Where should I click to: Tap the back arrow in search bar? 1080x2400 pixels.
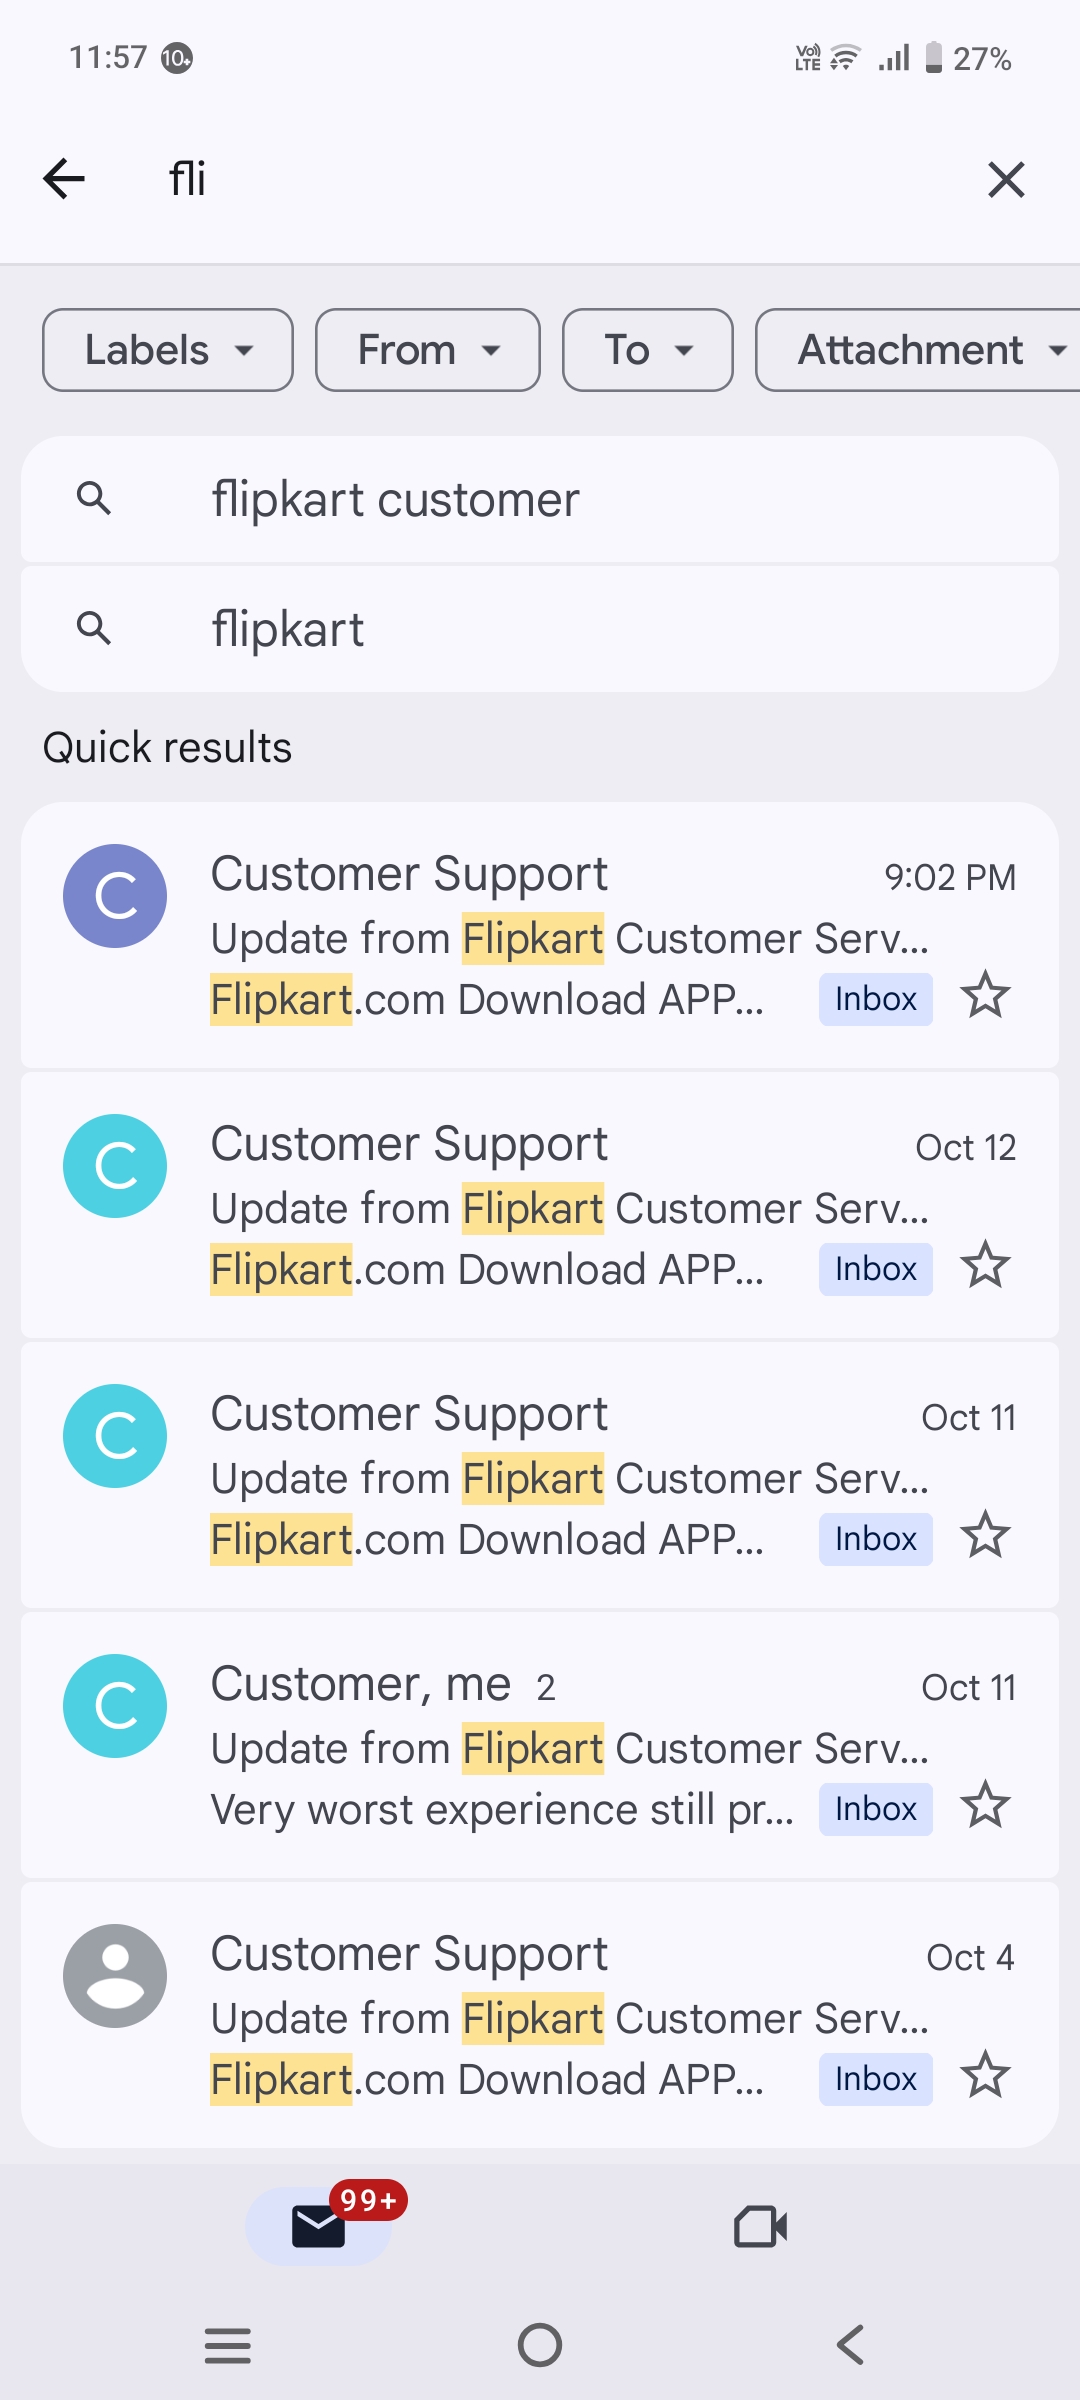pyautogui.click(x=65, y=180)
